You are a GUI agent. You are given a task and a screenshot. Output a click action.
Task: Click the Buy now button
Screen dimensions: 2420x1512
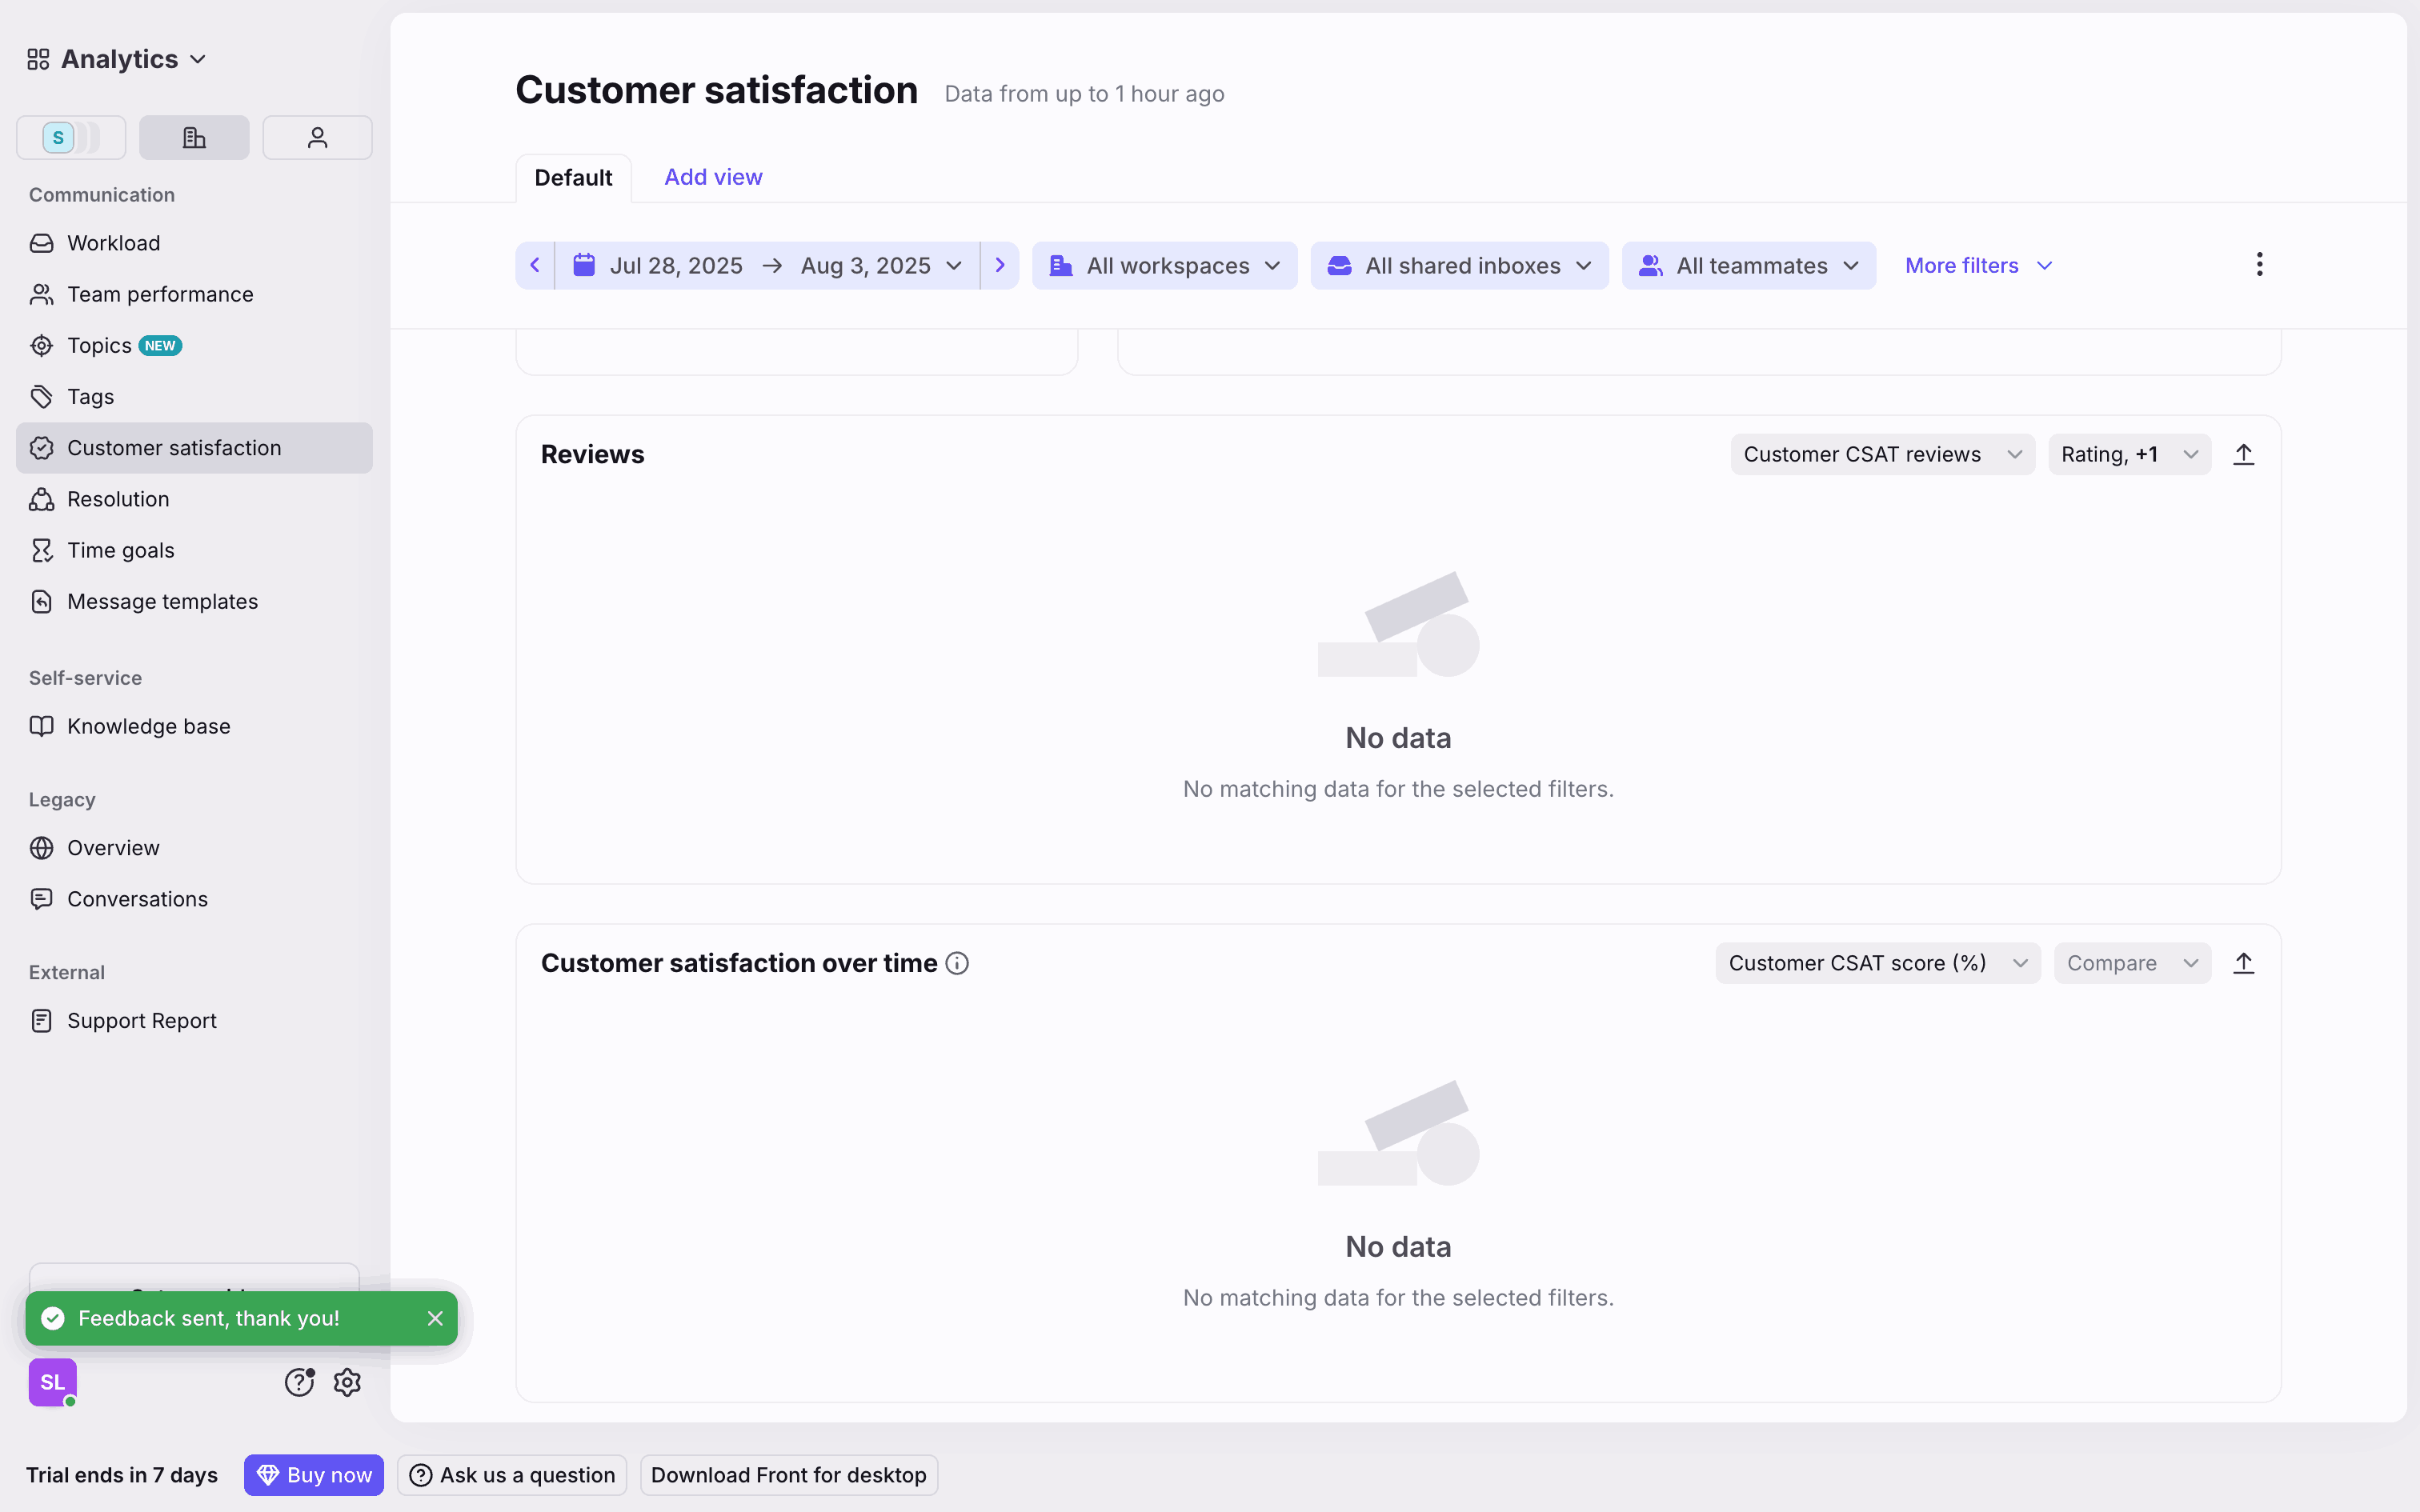tap(313, 1474)
